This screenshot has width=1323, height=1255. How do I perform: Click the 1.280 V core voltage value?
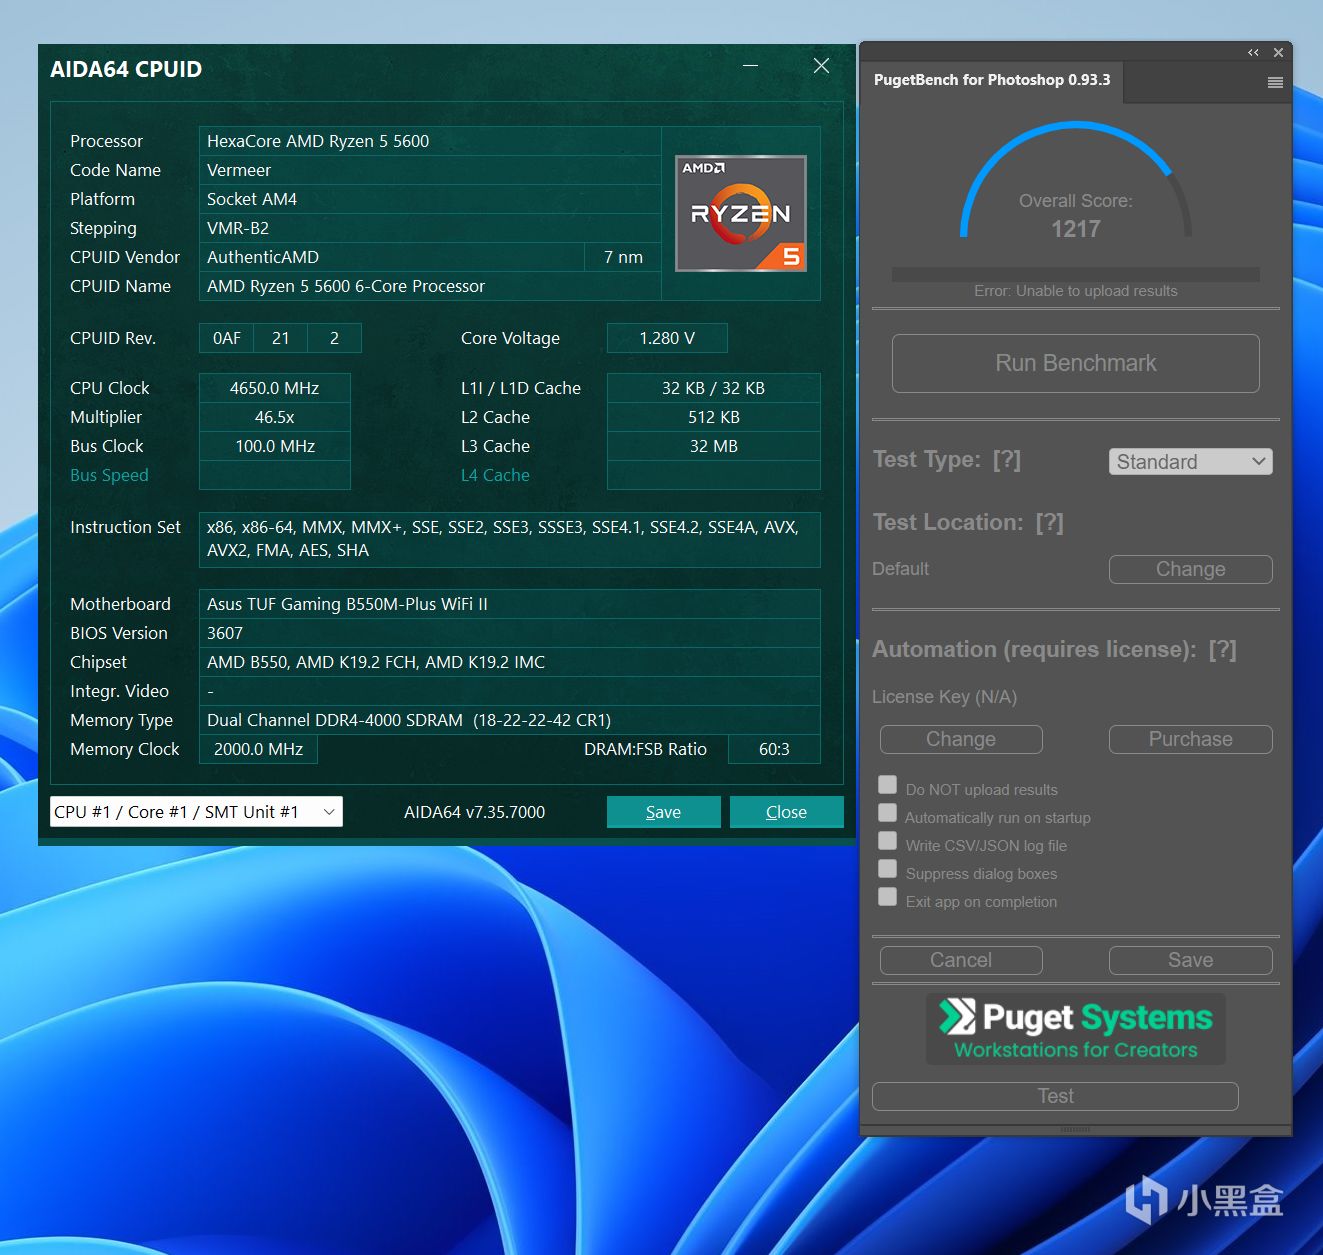(x=667, y=338)
